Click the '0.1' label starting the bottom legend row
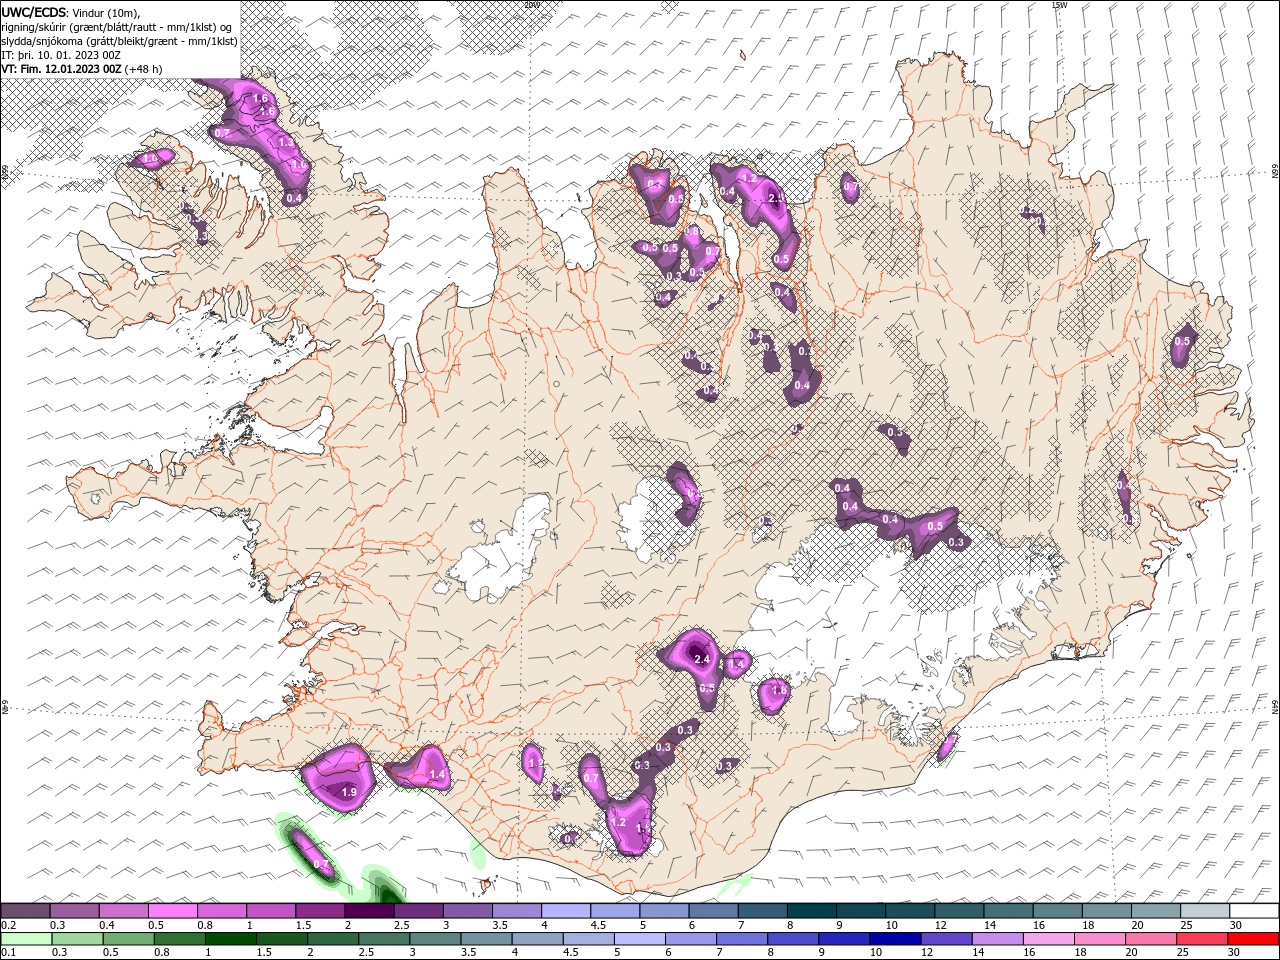Image resolution: width=1280 pixels, height=960 pixels. pos(9,953)
